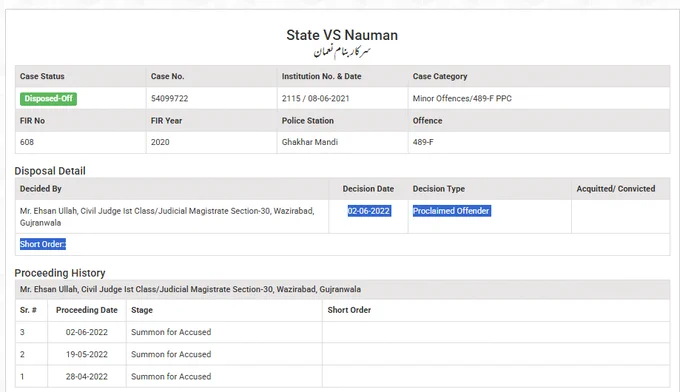Viewport: 680px width, 392px height.
Task: Click the State VS Nauman title
Action: 342,35
